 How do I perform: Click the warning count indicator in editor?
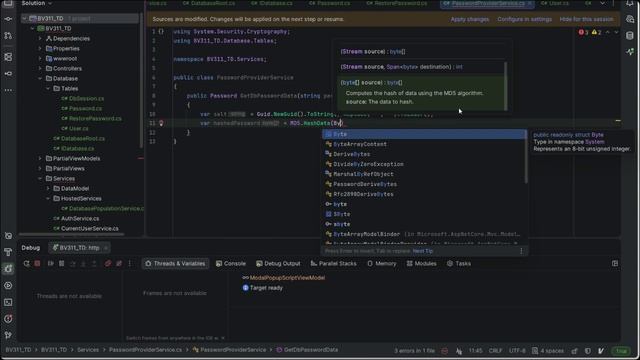(x=596, y=32)
